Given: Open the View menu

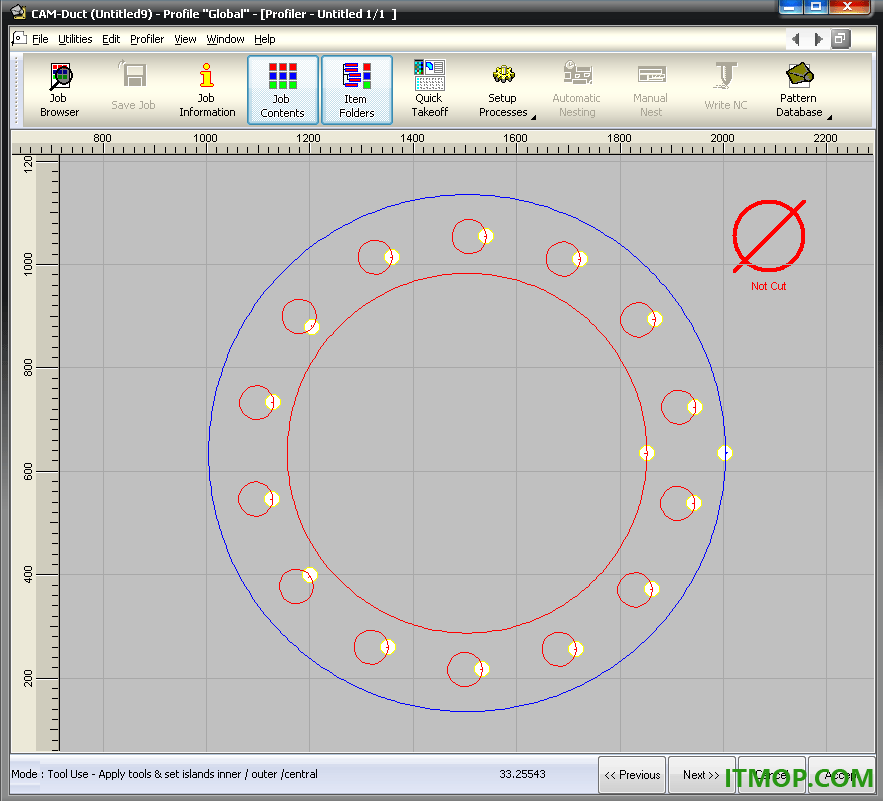Looking at the screenshot, I should tap(185, 39).
